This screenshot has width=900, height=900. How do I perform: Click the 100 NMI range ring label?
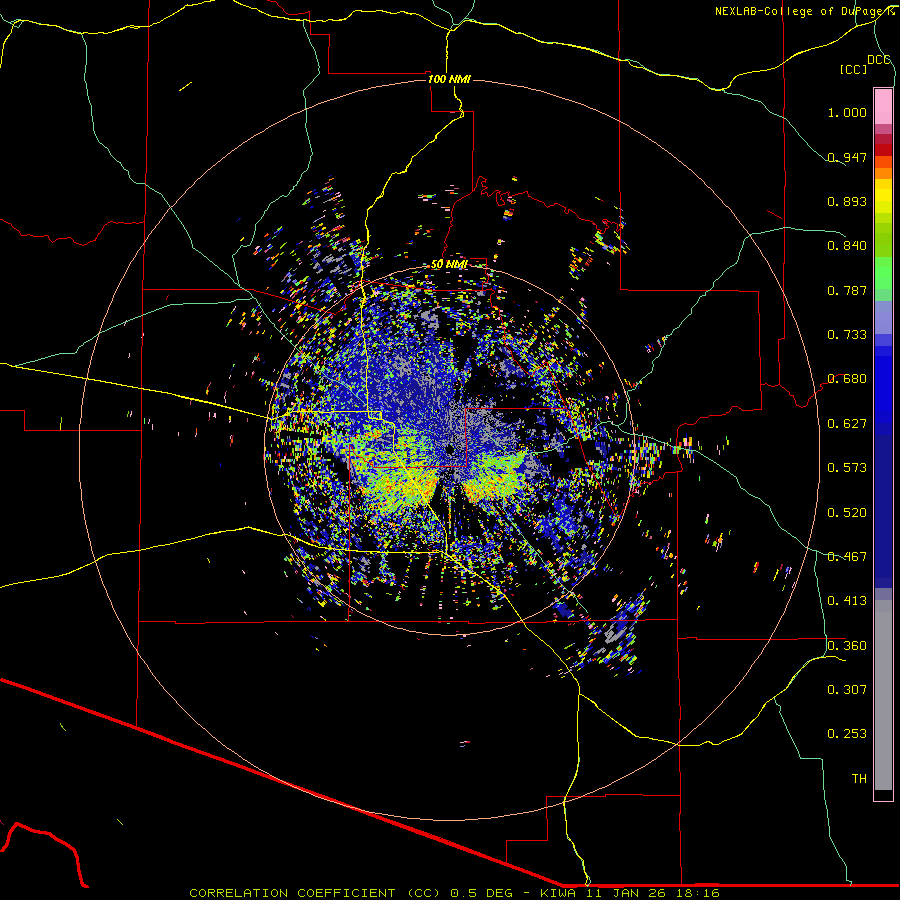coord(449,79)
